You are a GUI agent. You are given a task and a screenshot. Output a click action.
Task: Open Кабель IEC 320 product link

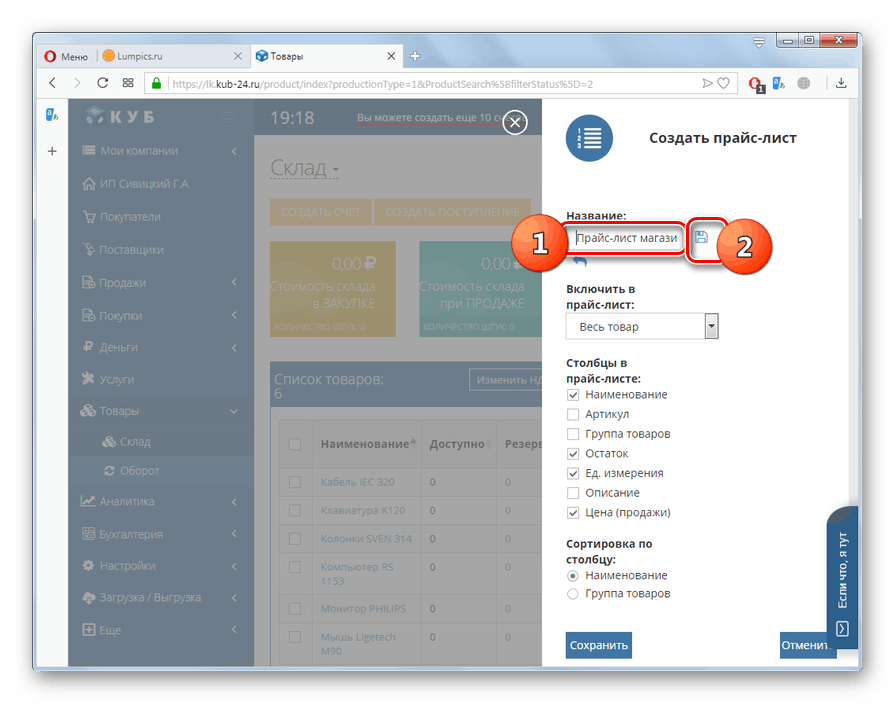click(357, 482)
